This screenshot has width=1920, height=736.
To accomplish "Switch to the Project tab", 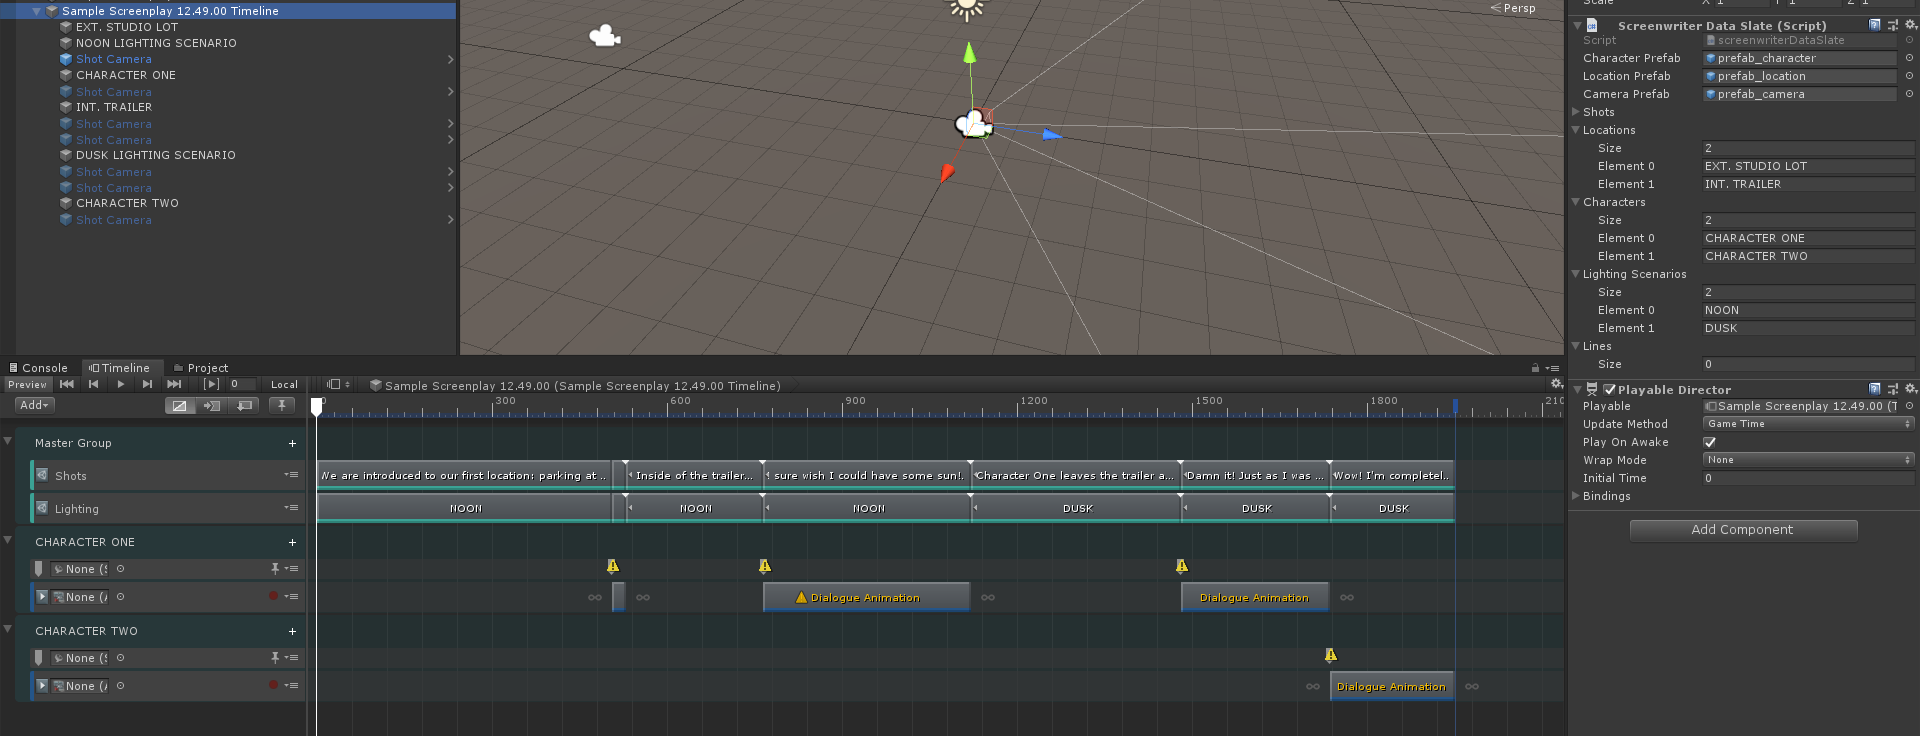I will pyautogui.click(x=201, y=368).
